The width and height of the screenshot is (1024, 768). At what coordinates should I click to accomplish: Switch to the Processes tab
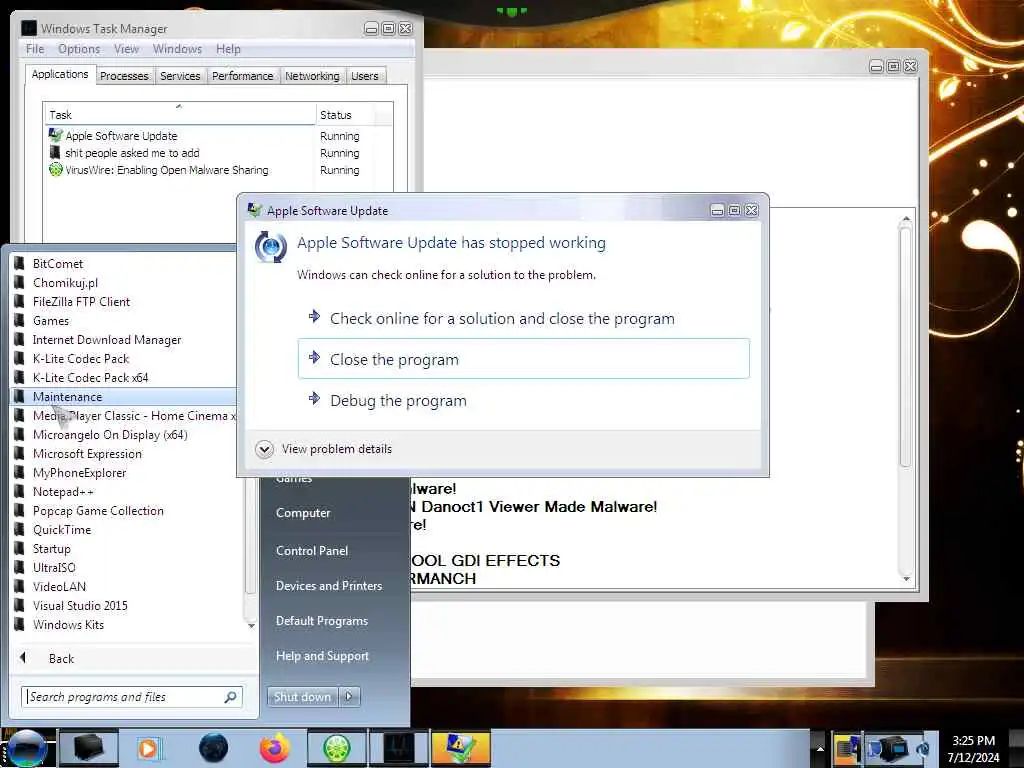(x=124, y=76)
